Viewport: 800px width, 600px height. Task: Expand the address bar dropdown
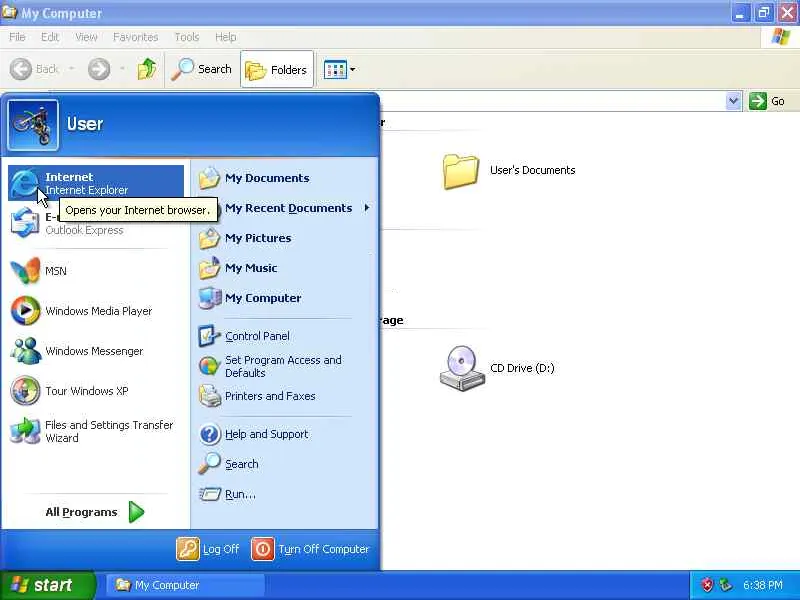click(x=733, y=101)
